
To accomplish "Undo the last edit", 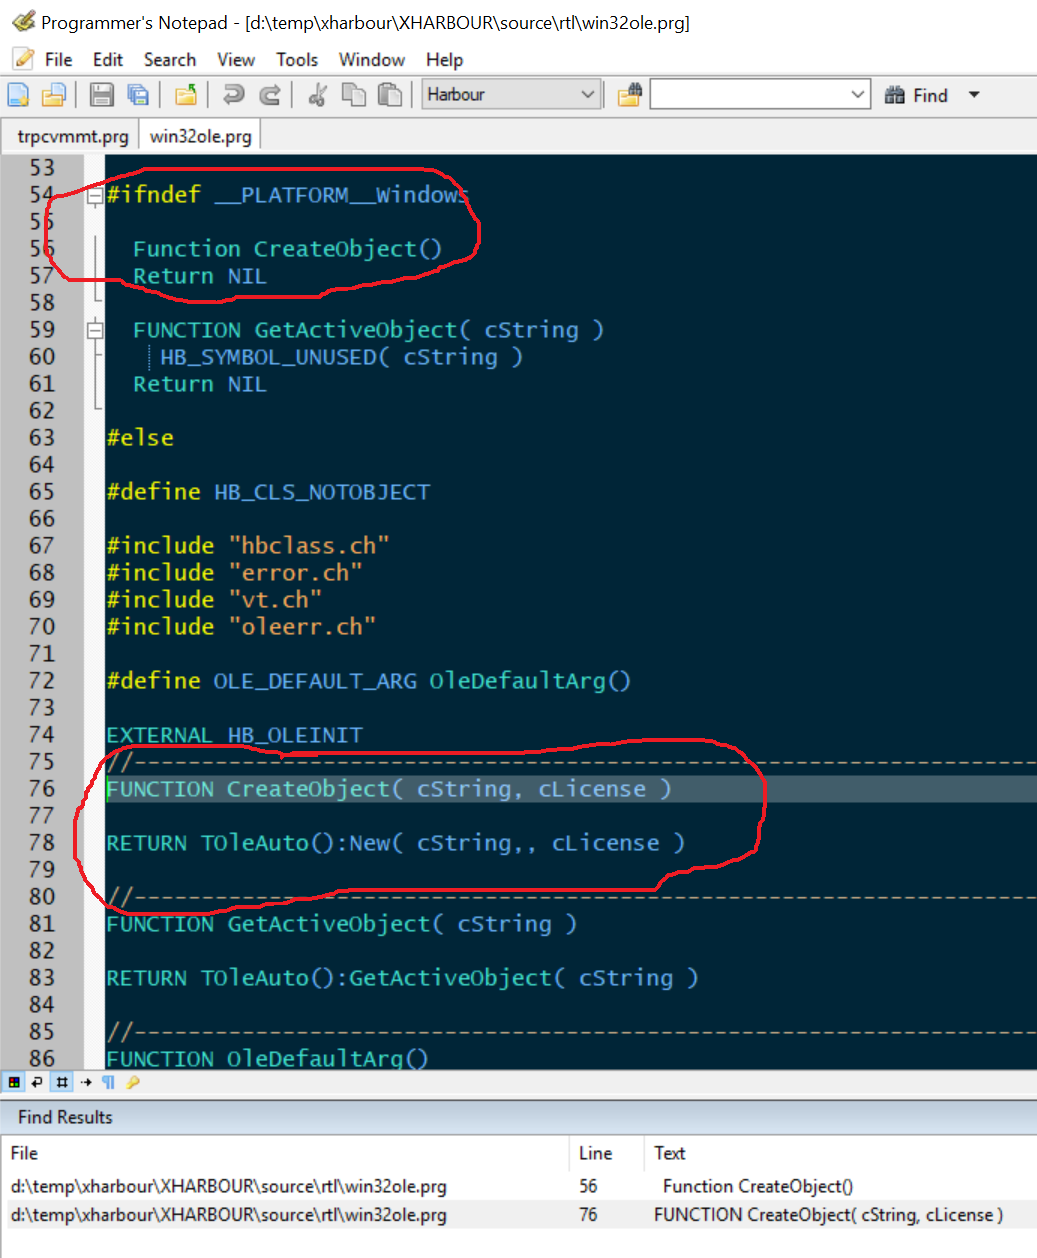I will [234, 95].
